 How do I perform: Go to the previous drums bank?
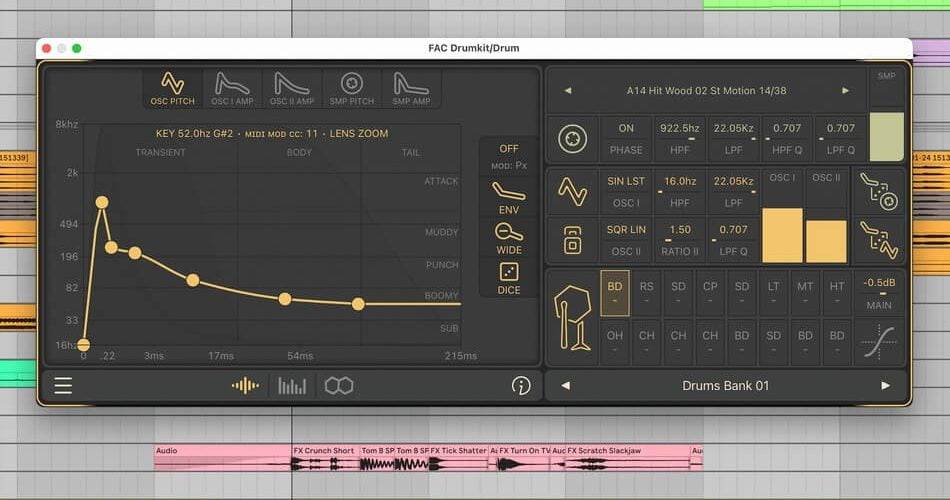point(565,385)
